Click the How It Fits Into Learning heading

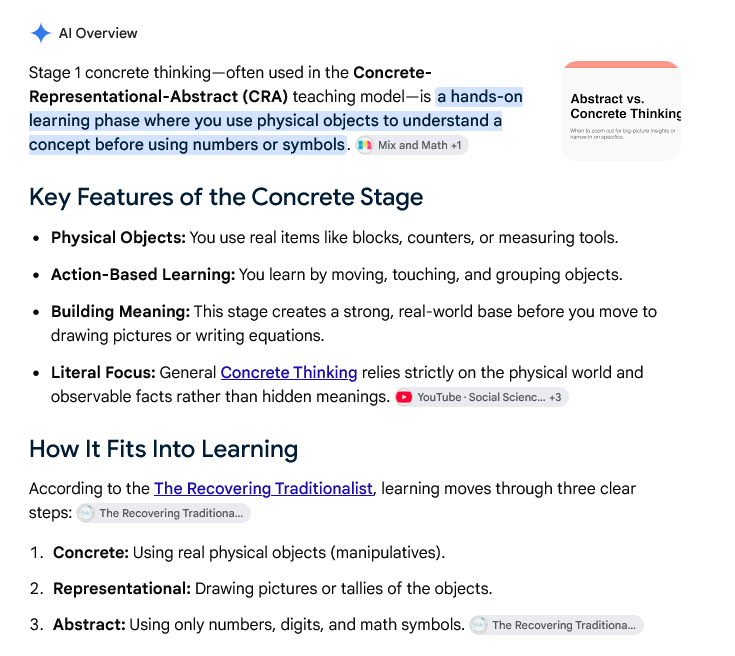(163, 449)
